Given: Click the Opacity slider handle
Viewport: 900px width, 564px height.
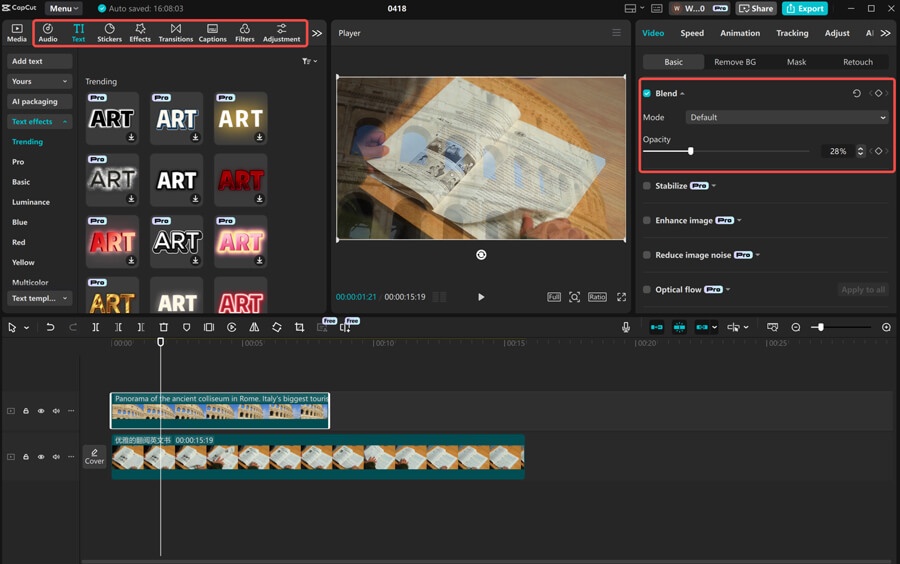Looking at the screenshot, I should (x=690, y=151).
